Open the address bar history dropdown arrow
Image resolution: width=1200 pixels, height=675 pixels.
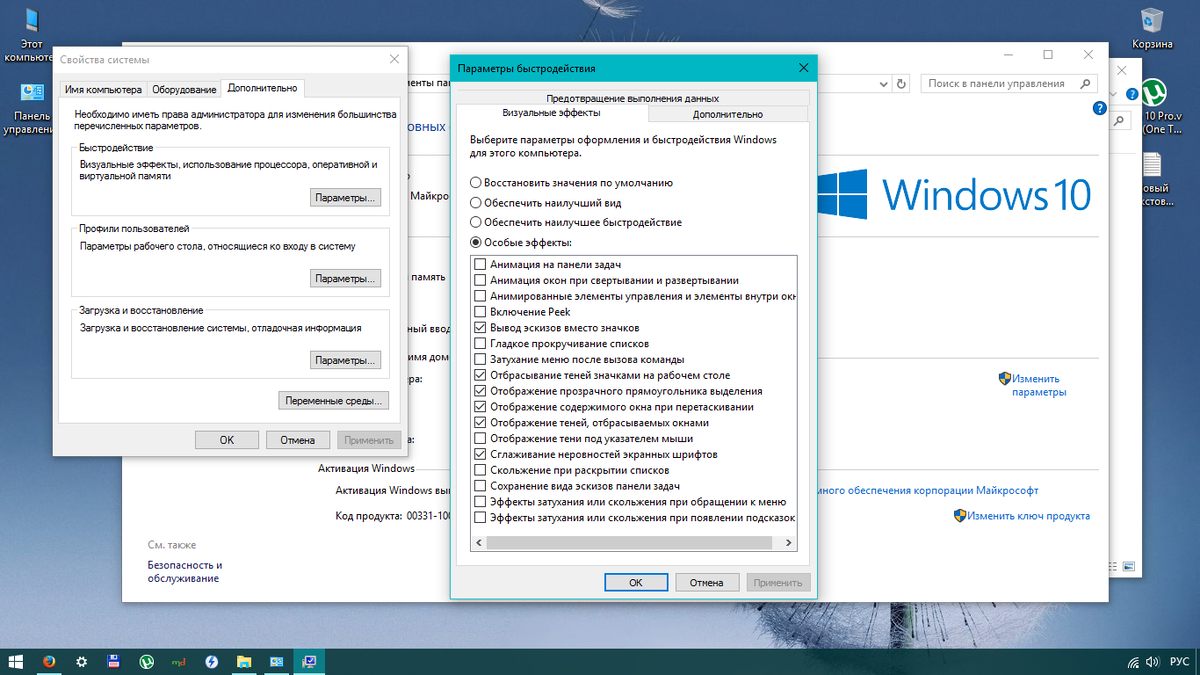click(x=884, y=84)
